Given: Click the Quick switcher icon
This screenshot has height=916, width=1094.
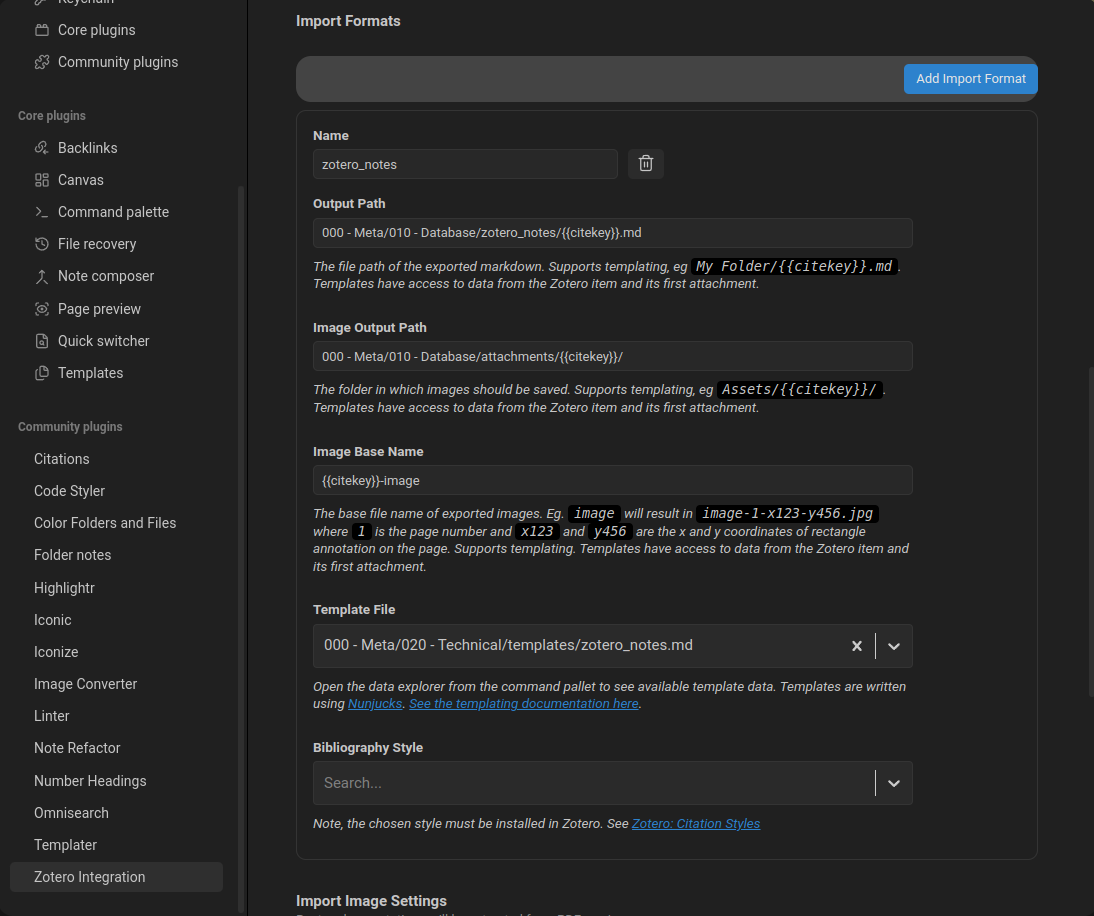Looking at the screenshot, I should pos(42,341).
